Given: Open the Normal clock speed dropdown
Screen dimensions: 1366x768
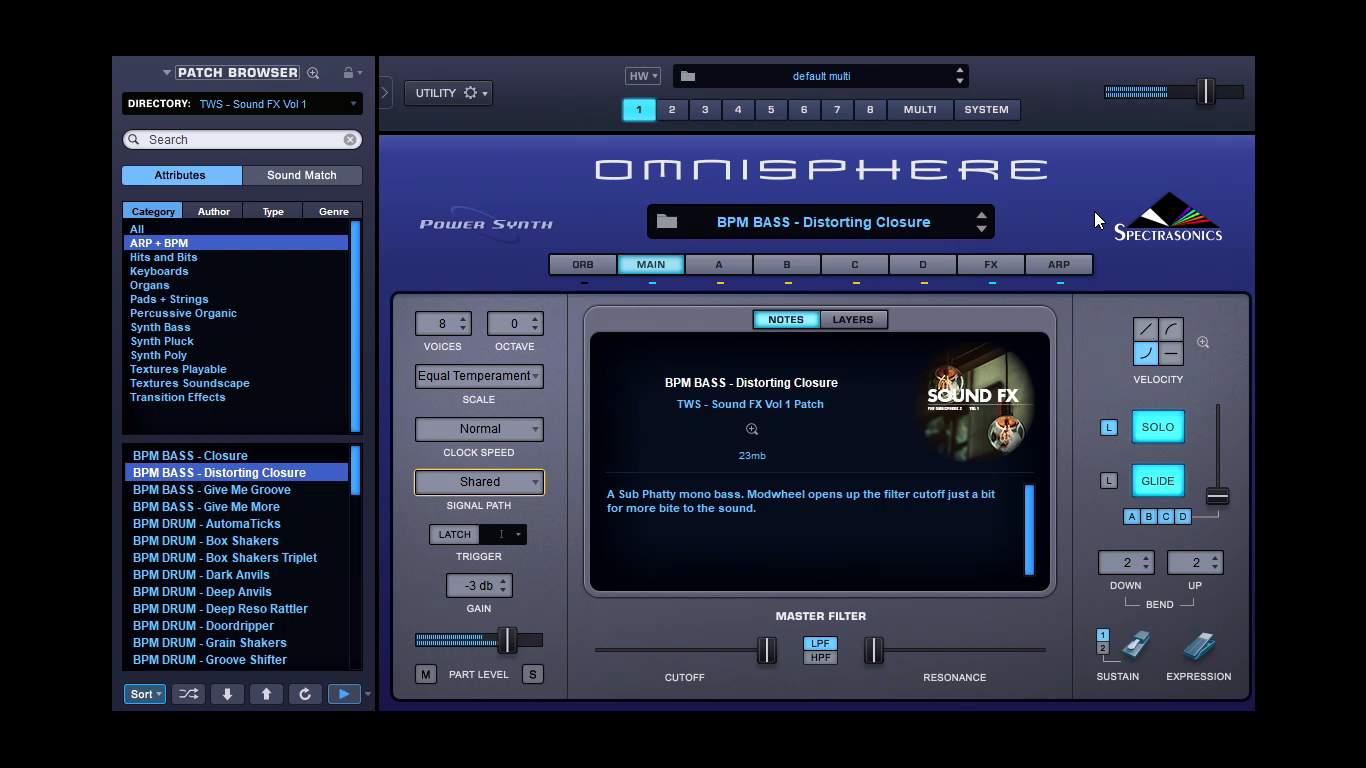Looking at the screenshot, I should (478, 429).
